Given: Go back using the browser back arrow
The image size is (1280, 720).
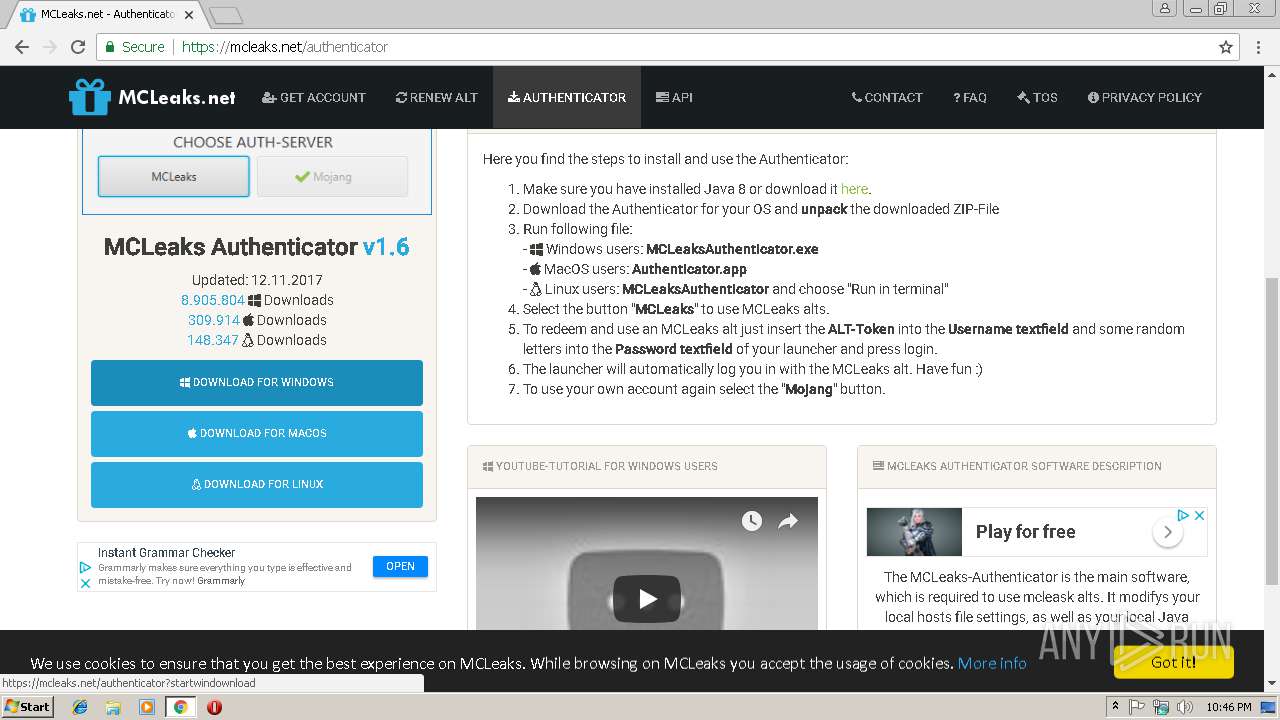Looking at the screenshot, I should point(21,47).
